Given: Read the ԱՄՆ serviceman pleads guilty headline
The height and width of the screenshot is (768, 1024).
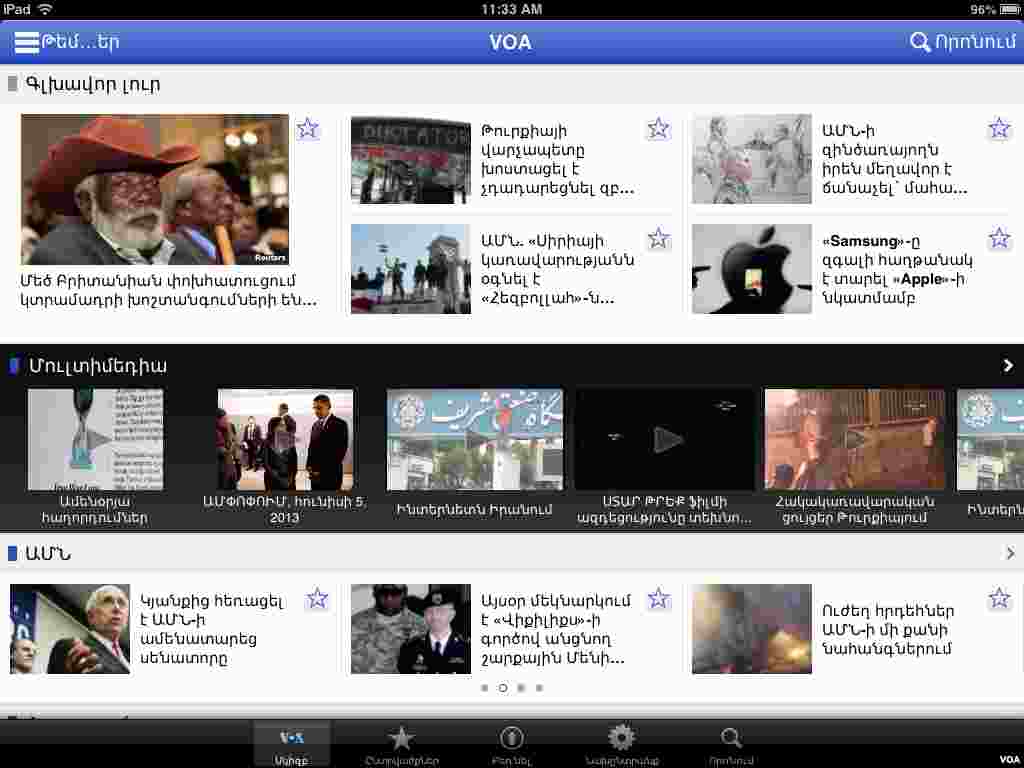Looking at the screenshot, I should tap(894, 159).
